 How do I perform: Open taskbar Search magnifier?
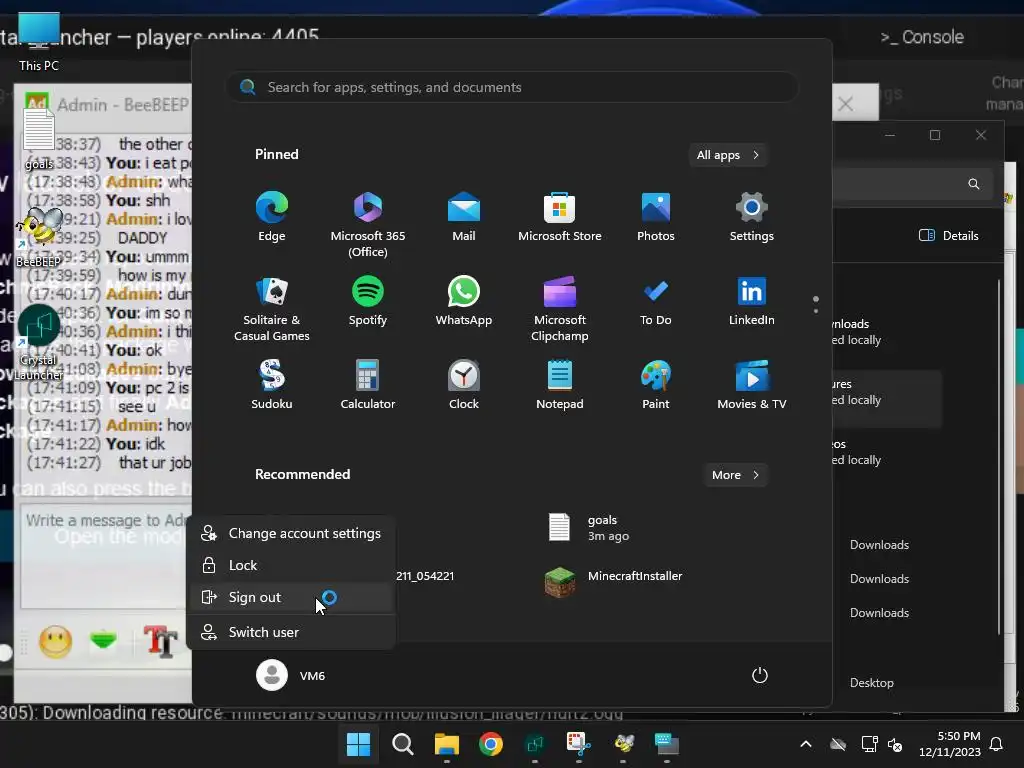tap(402, 744)
